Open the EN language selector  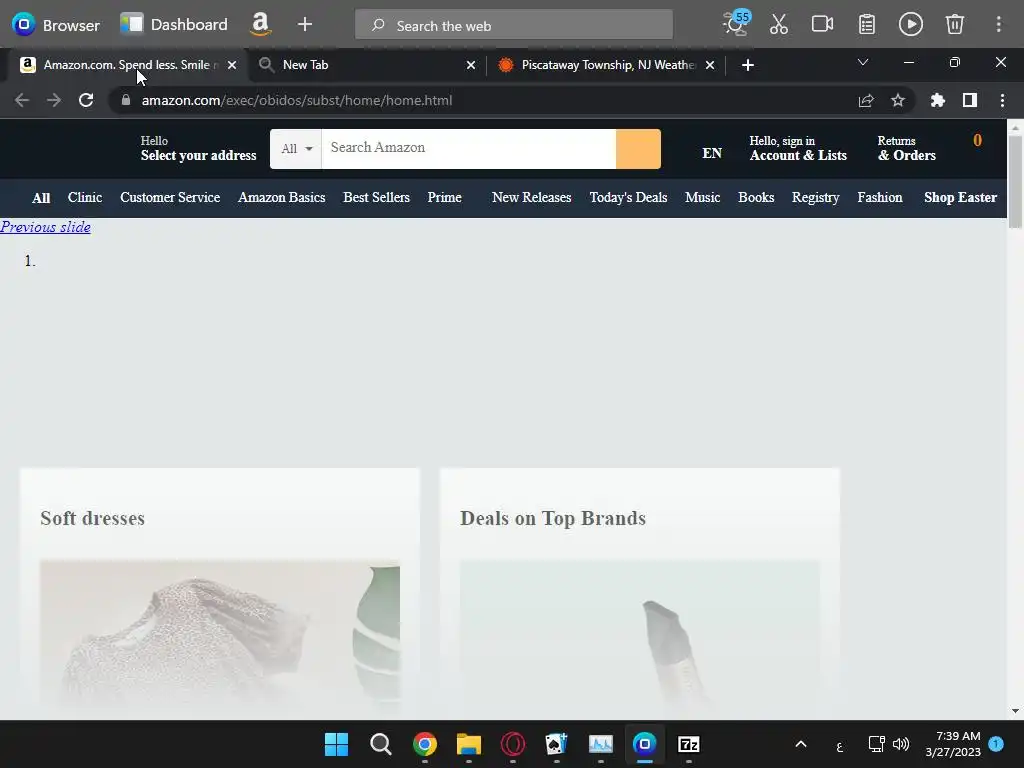pos(712,153)
